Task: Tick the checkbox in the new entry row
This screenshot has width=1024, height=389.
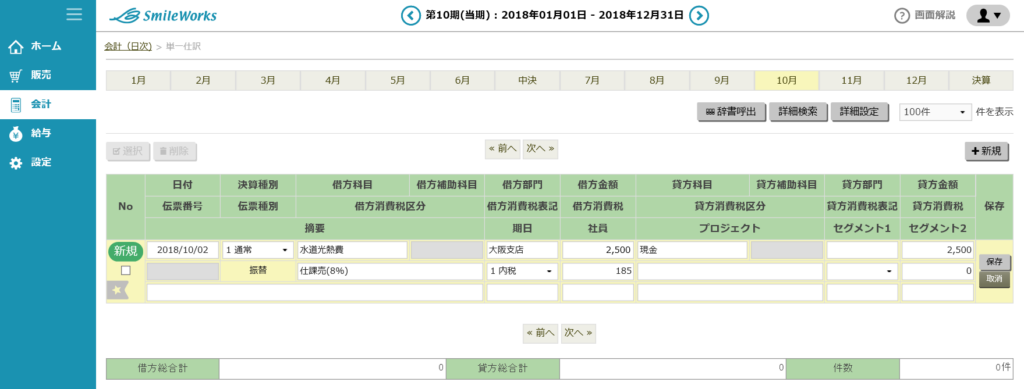Action: [126, 270]
